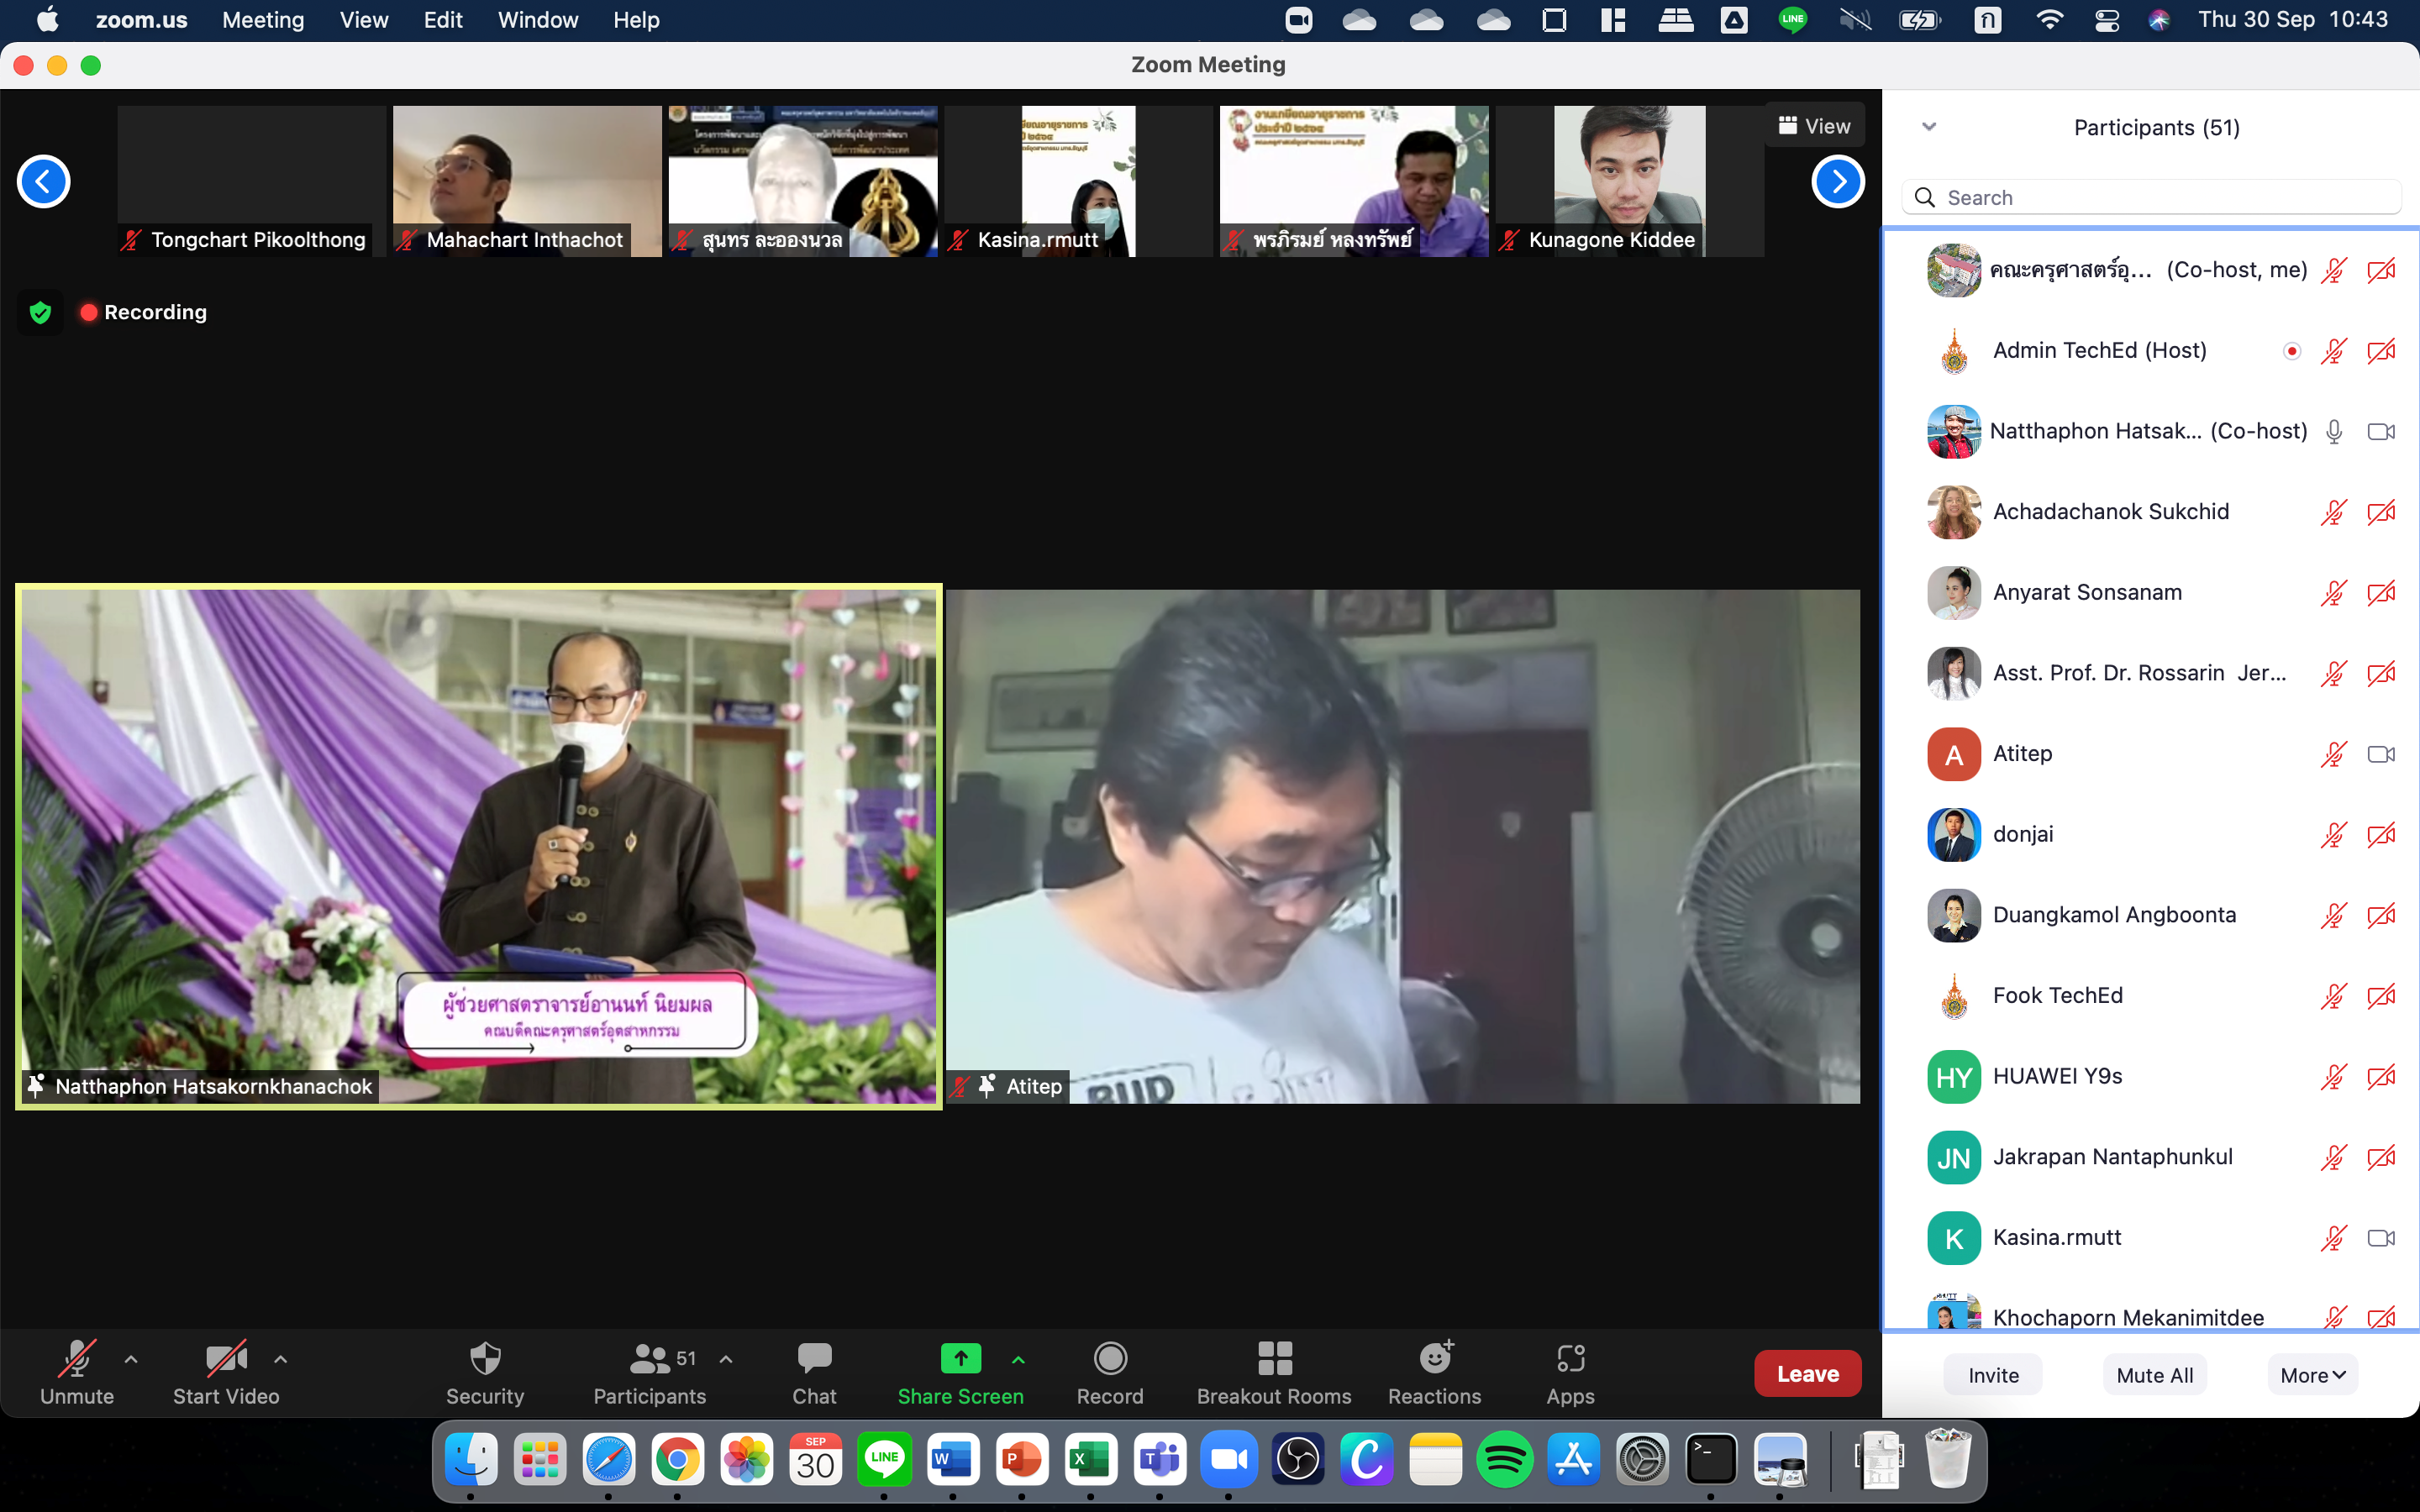Expand audio options arrow beside Unmute

[131, 1359]
